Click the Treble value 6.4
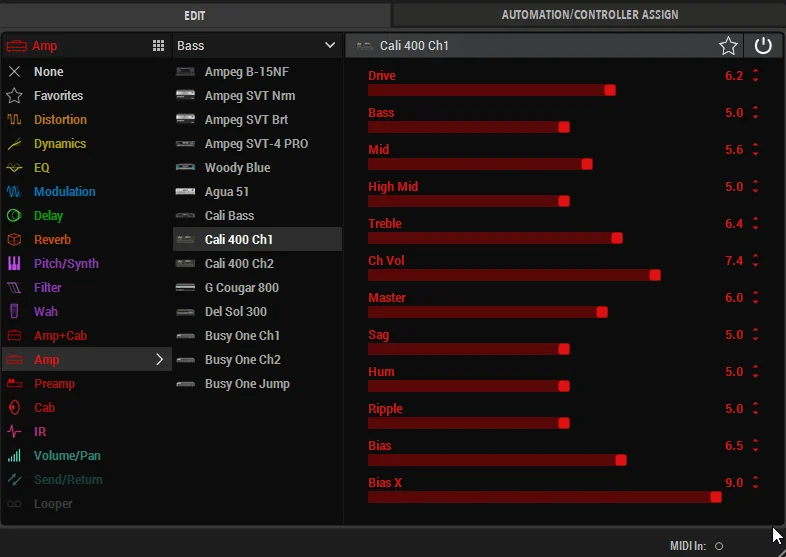 734,224
